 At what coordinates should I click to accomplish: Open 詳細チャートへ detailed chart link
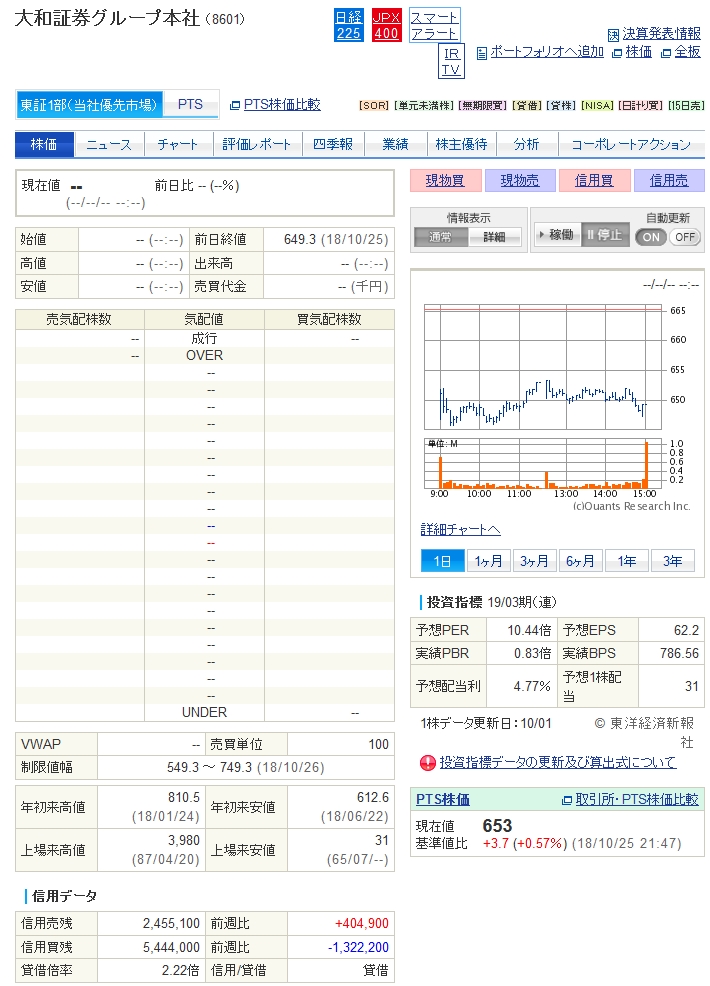click(x=460, y=529)
